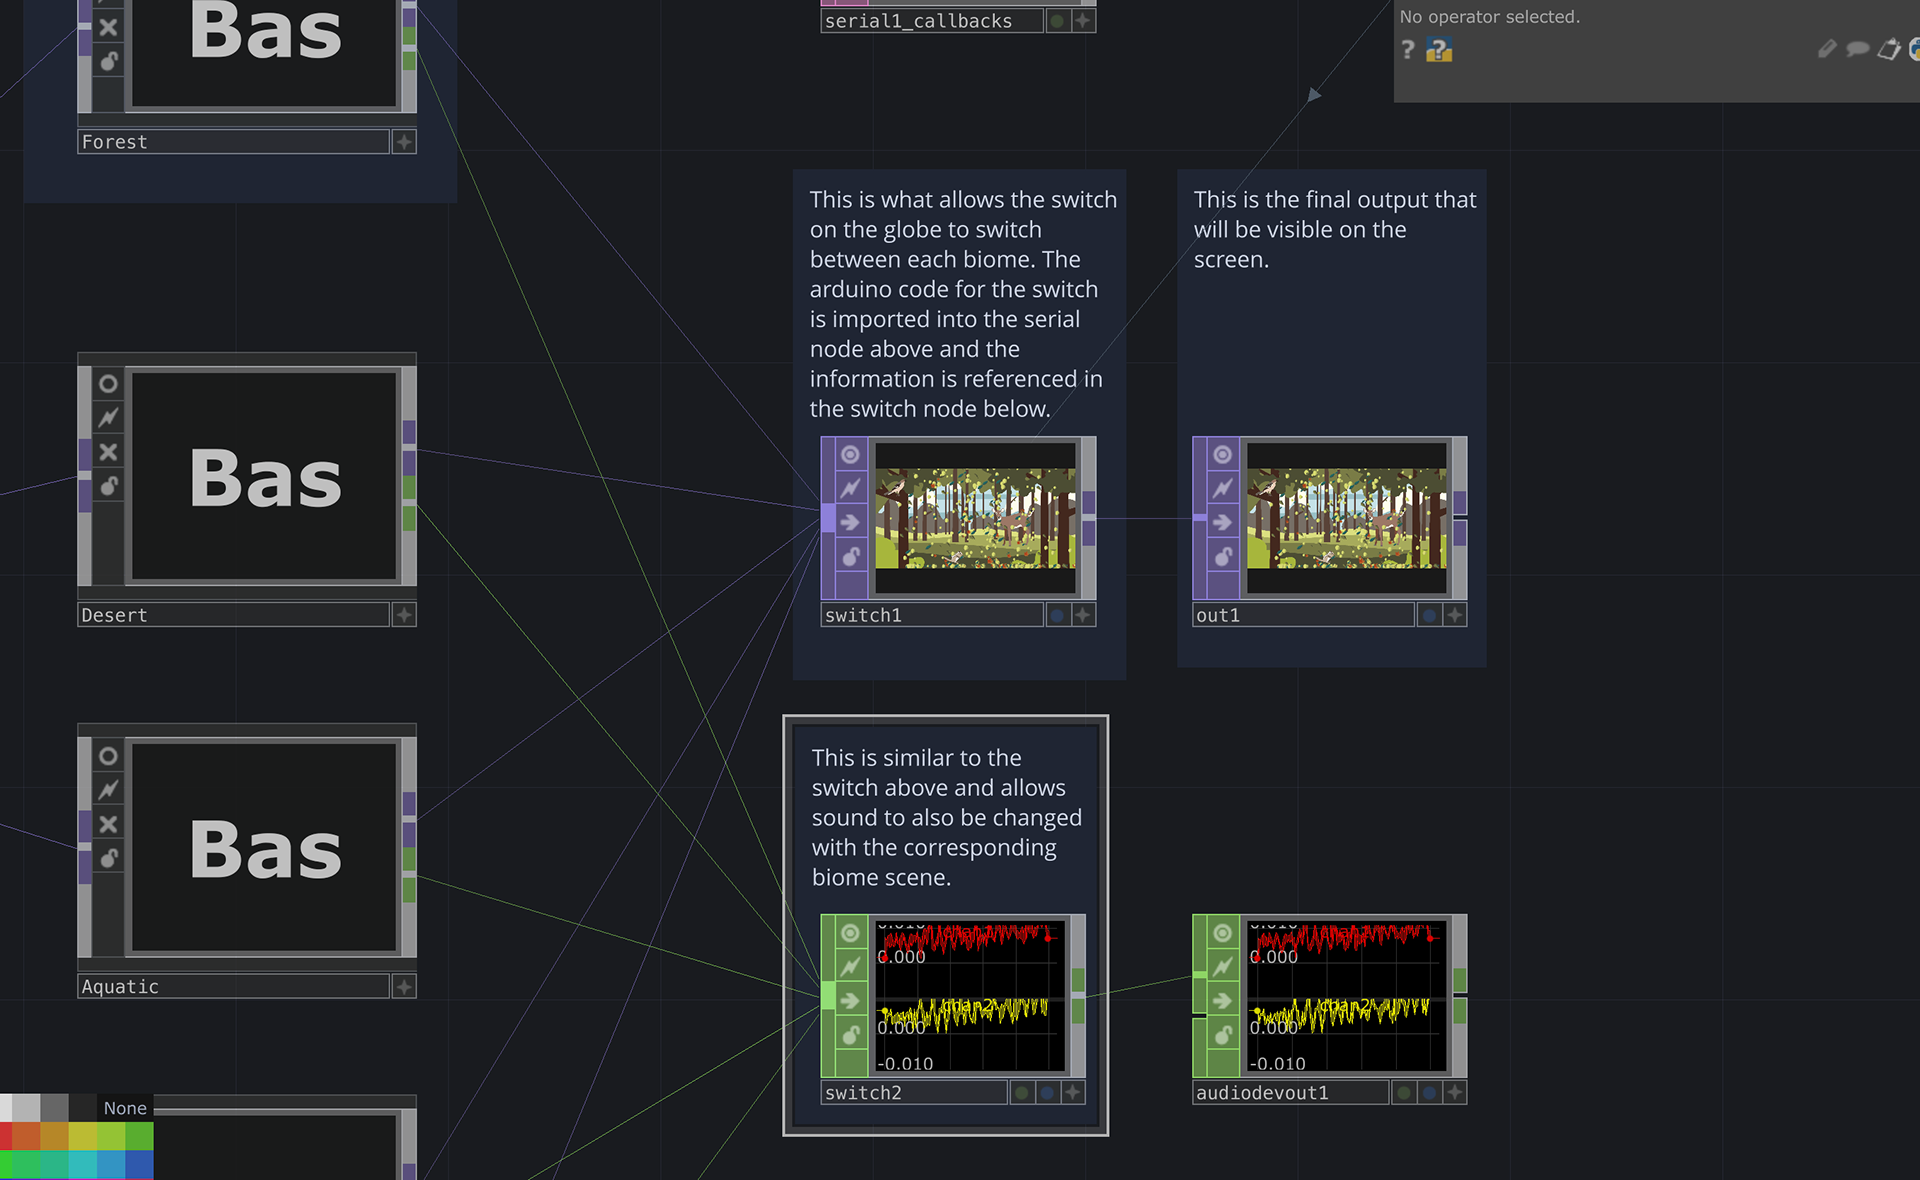Toggle viewer active on out1 node
Image resolution: width=1920 pixels, height=1180 pixels.
click(x=1222, y=455)
